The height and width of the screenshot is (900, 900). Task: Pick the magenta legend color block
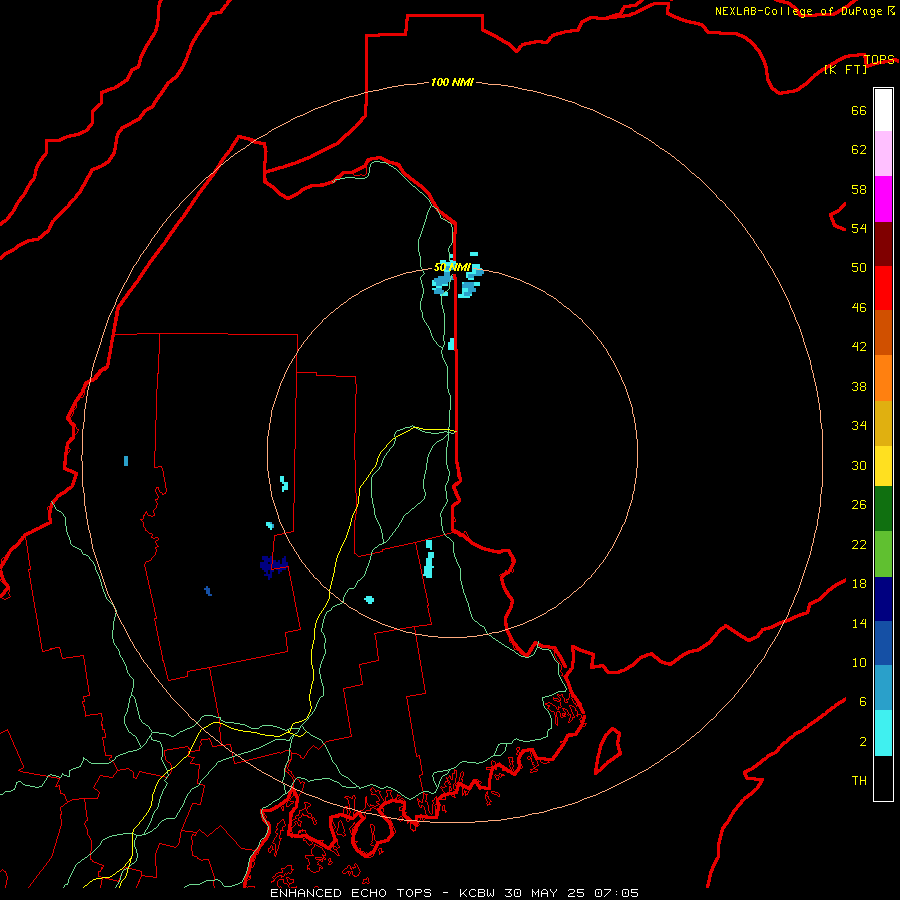click(x=883, y=199)
